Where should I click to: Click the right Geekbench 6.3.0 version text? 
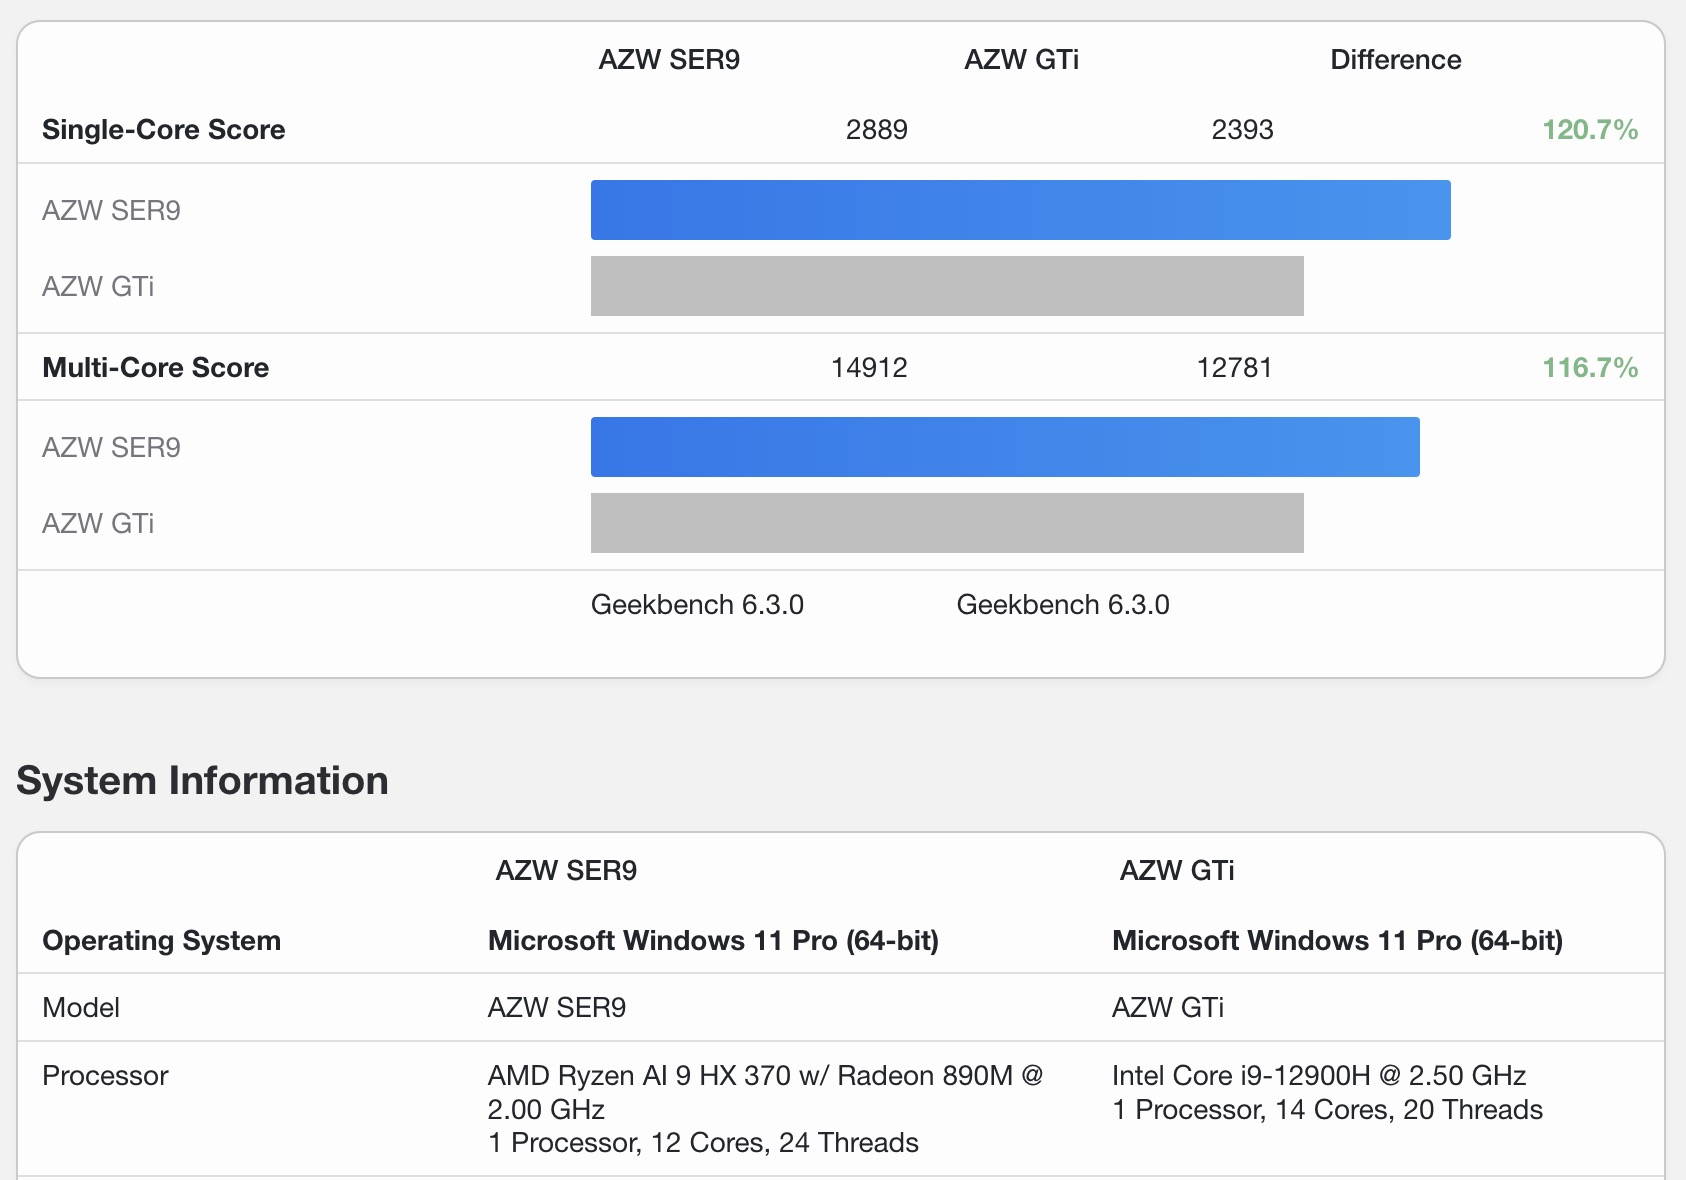pos(1063,605)
